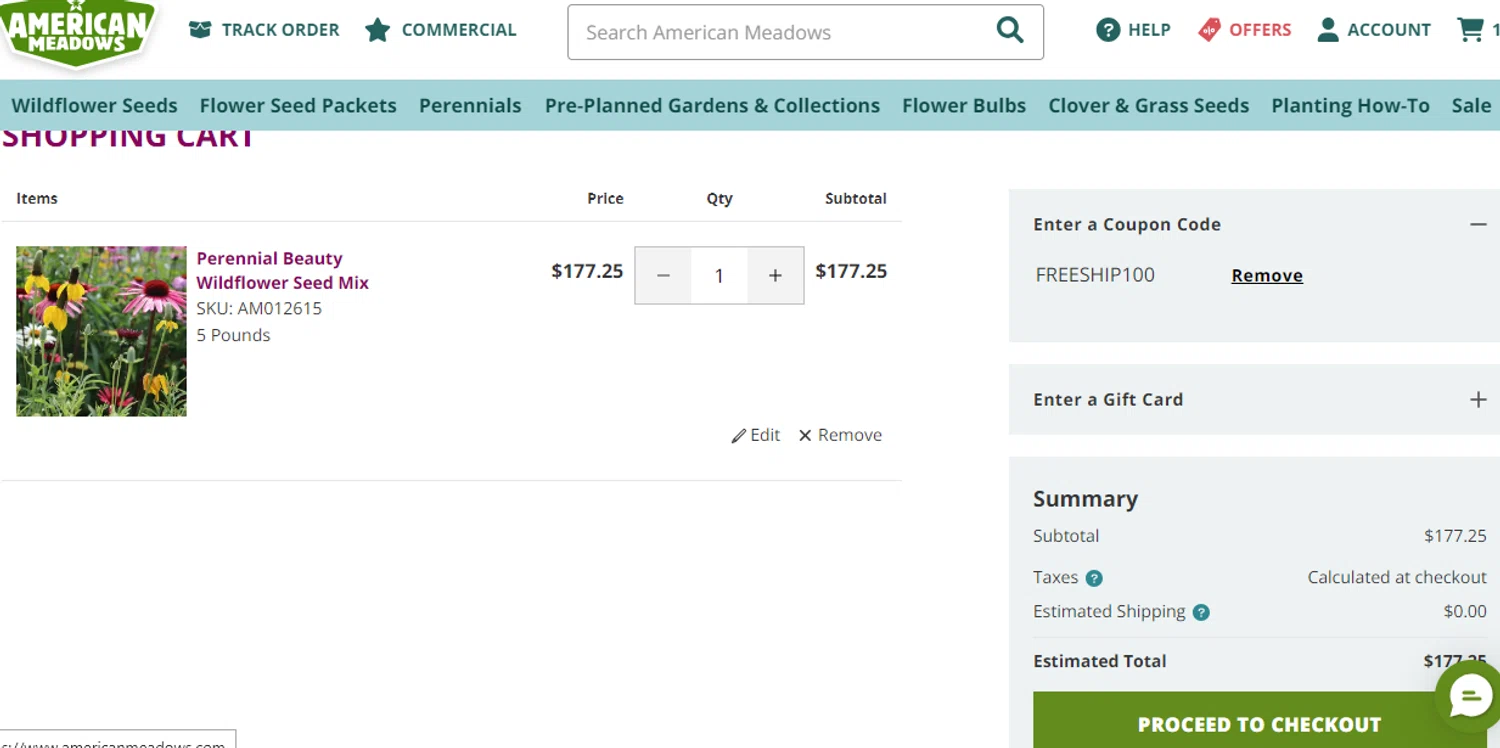The image size is (1500, 748).
Task: Expand the Enter a Gift Card section
Action: (x=1478, y=400)
